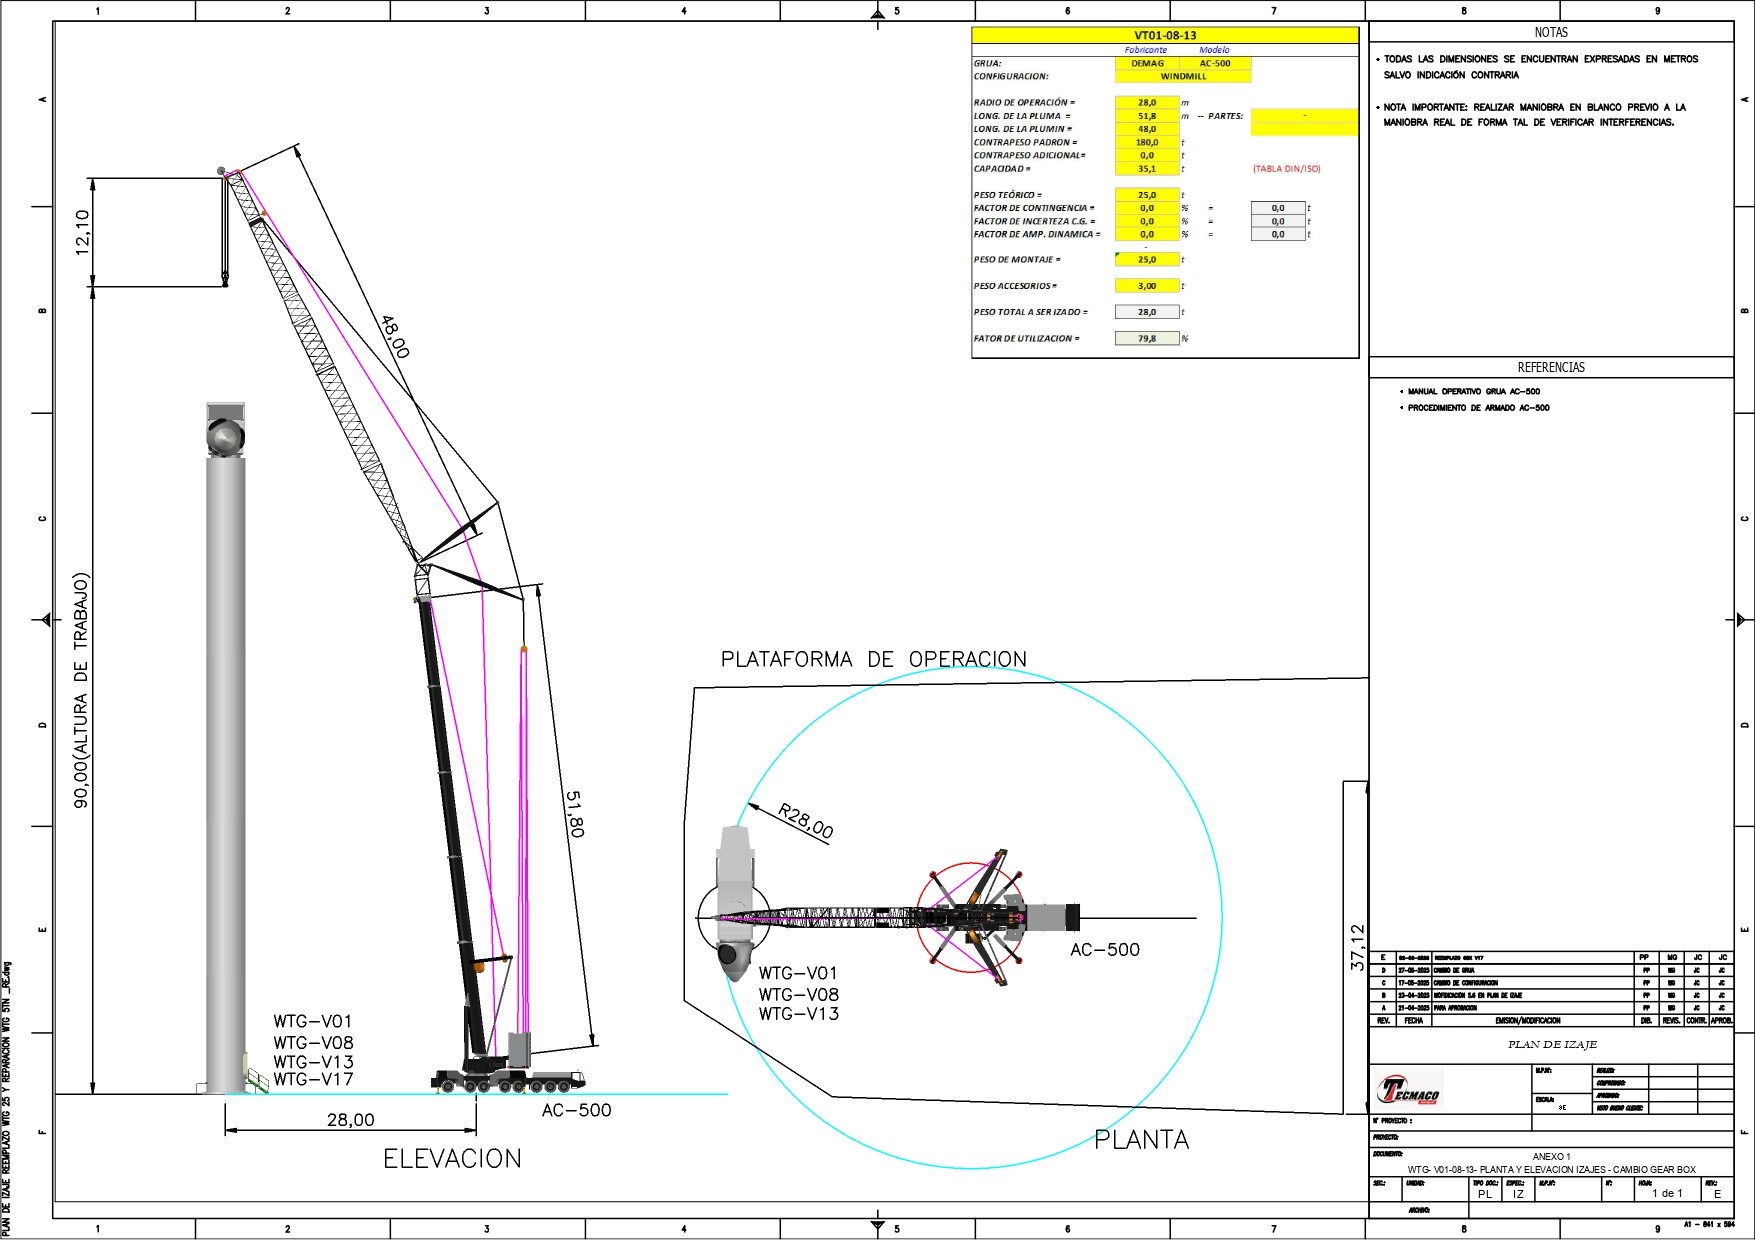Click the PLANTA view title

pyautogui.click(x=1141, y=1140)
